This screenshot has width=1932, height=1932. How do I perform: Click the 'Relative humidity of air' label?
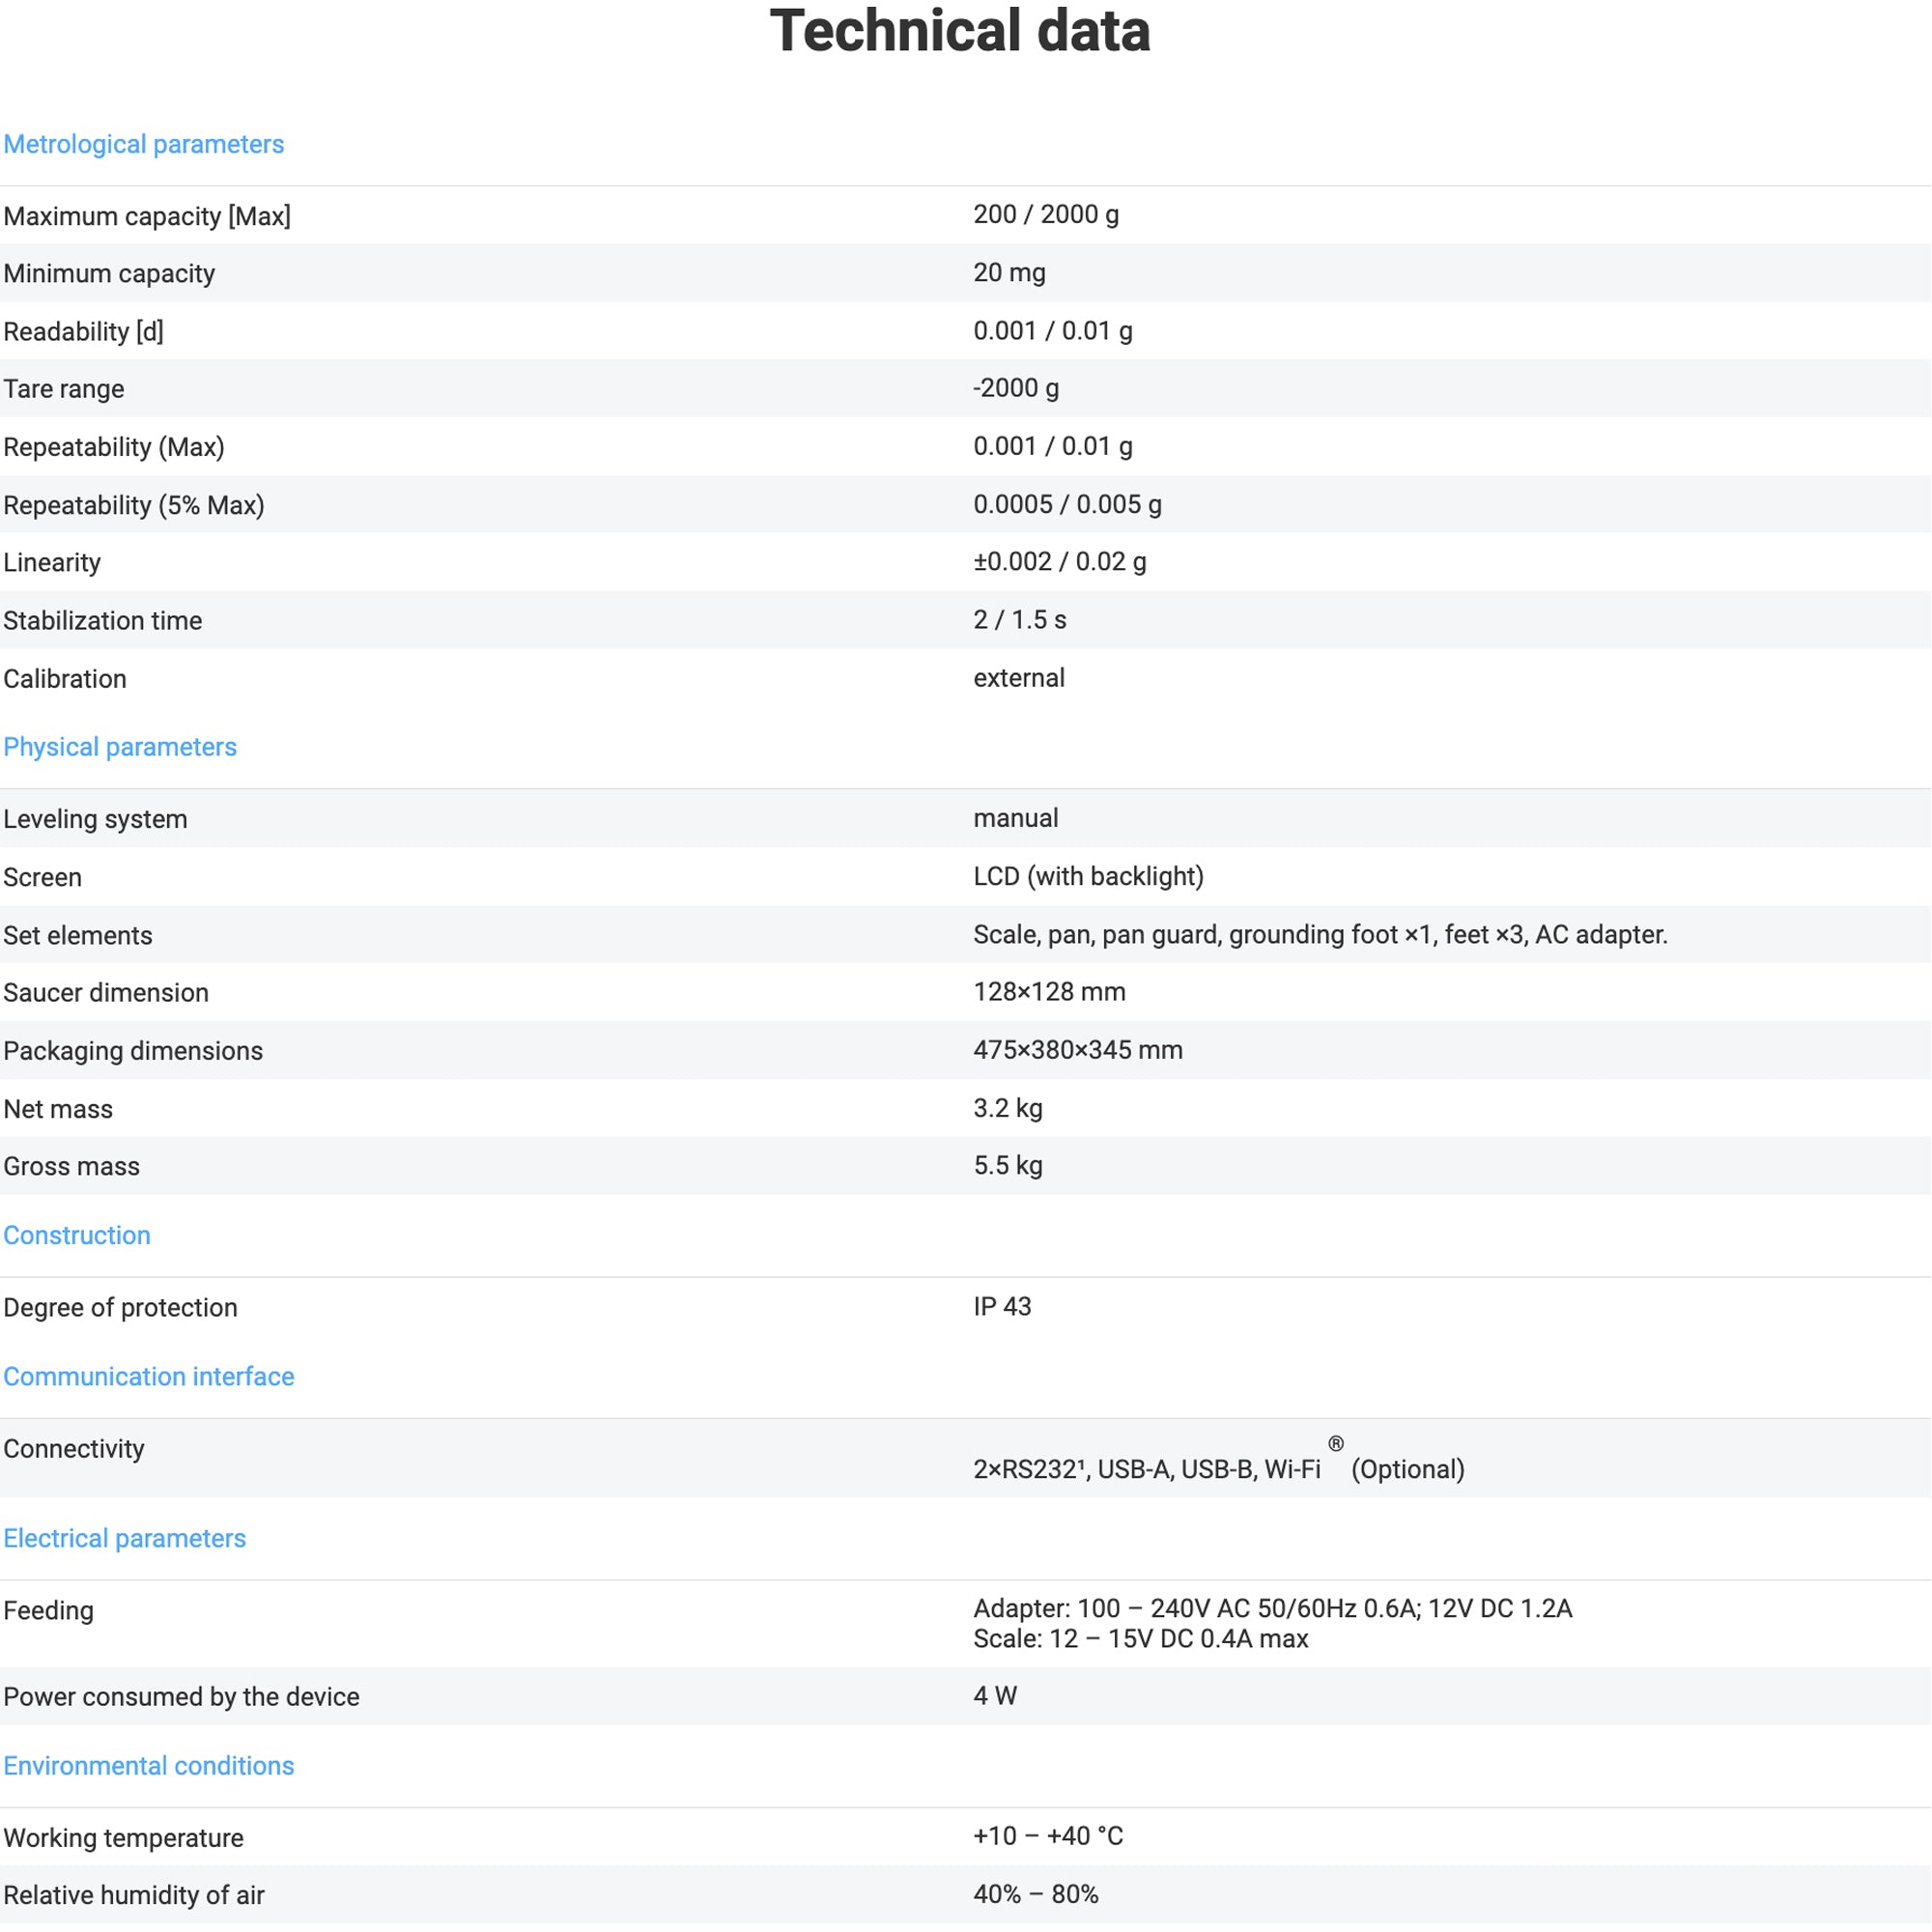pyautogui.click(x=134, y=1895)
